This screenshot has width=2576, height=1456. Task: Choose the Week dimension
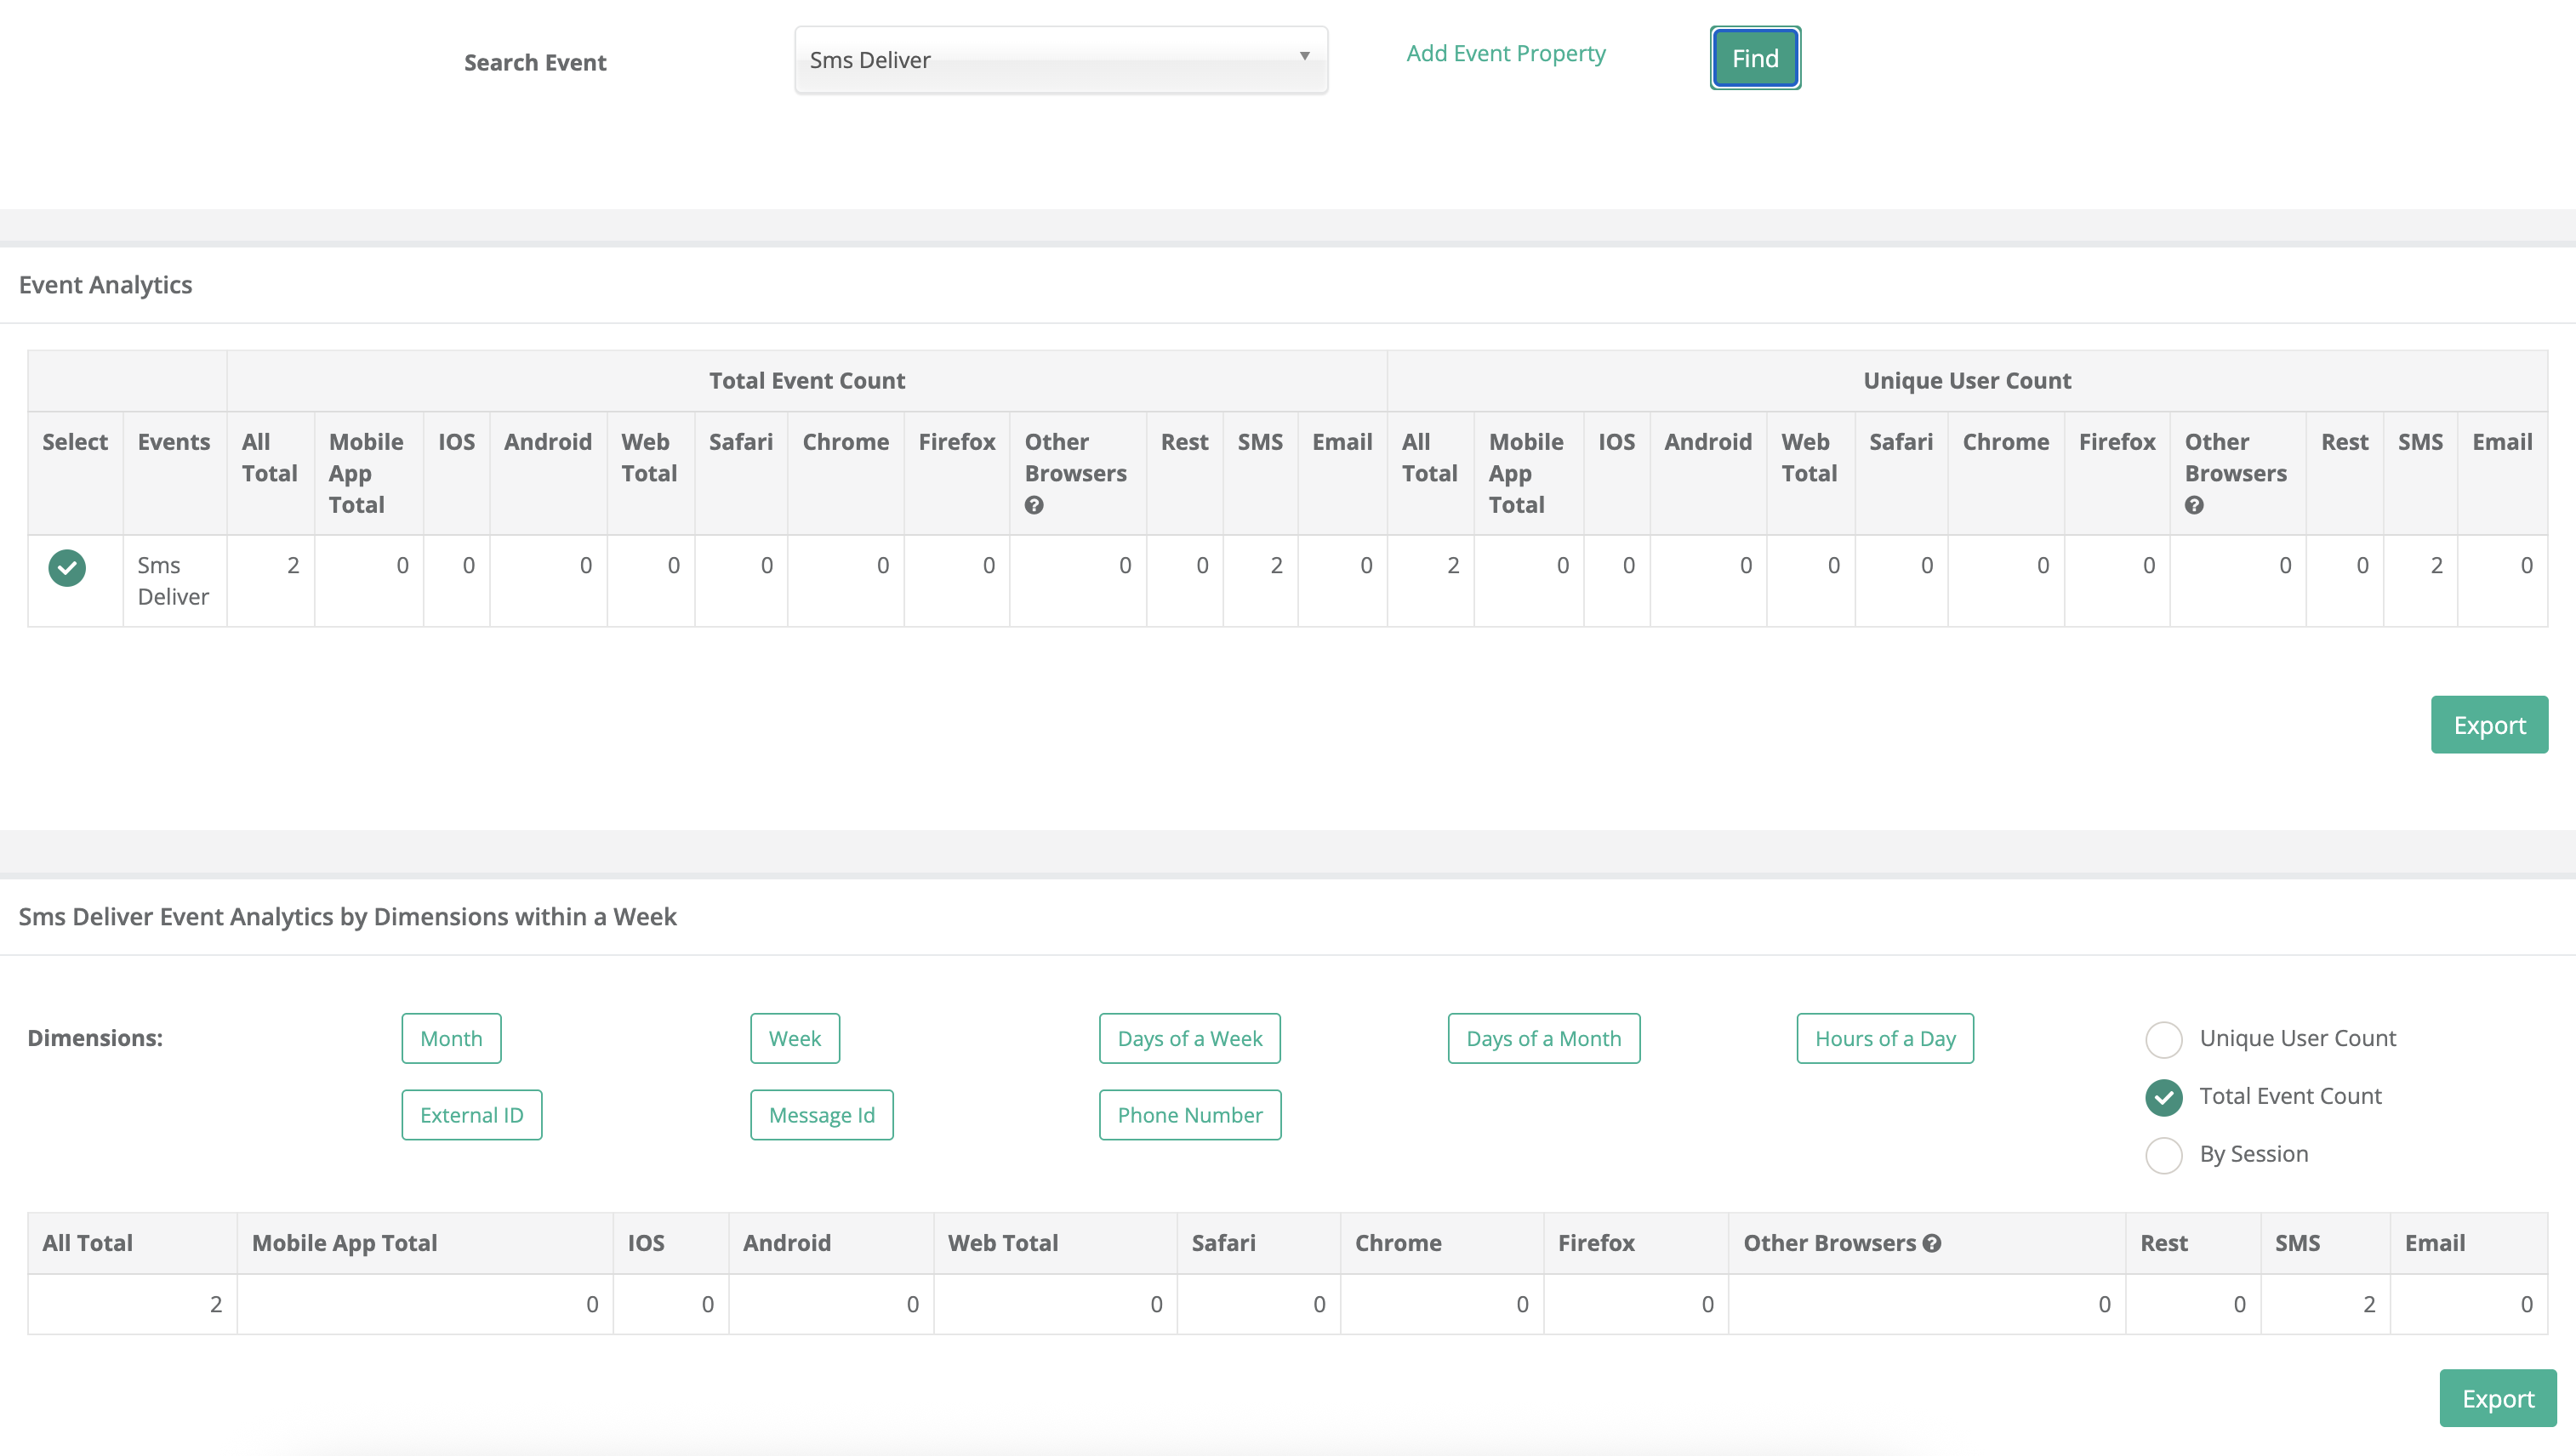(794, 1039)
